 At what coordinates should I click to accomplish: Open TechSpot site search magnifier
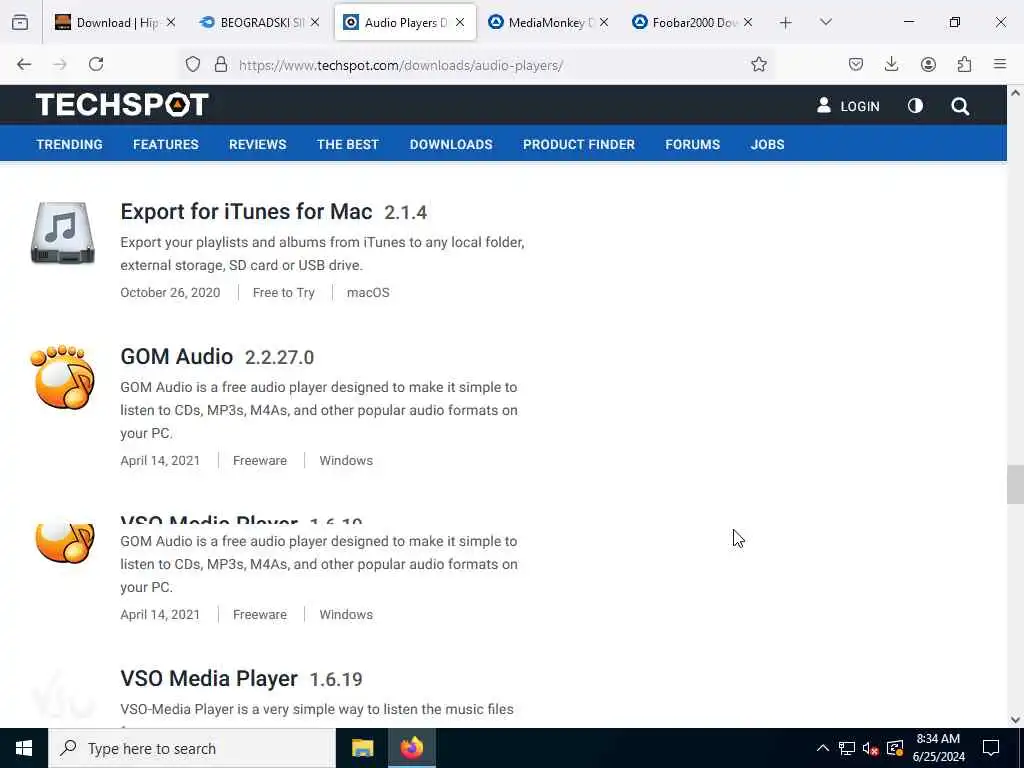[960, 106]
